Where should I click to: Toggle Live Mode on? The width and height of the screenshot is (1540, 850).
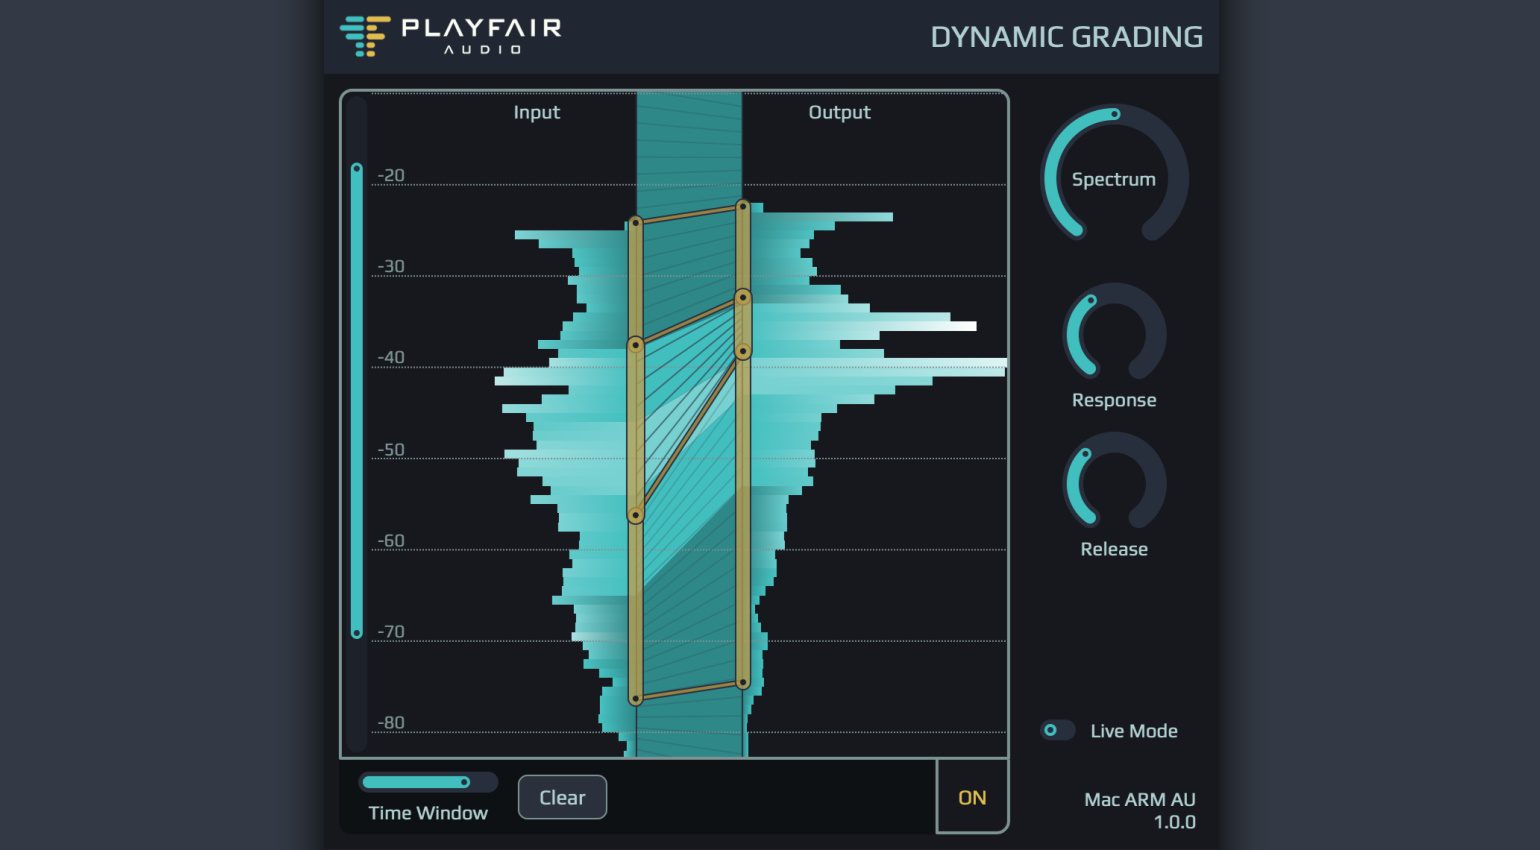pos(1057,731)
